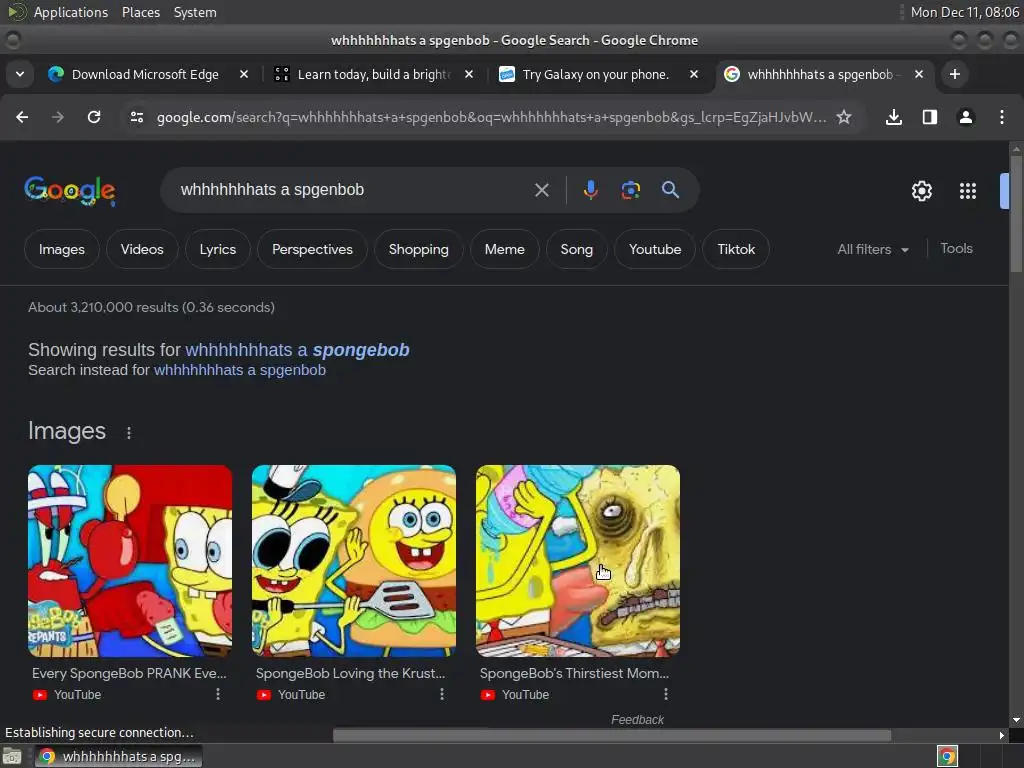
Task: Open the Chrome profile icon
Action: point(965,117)
